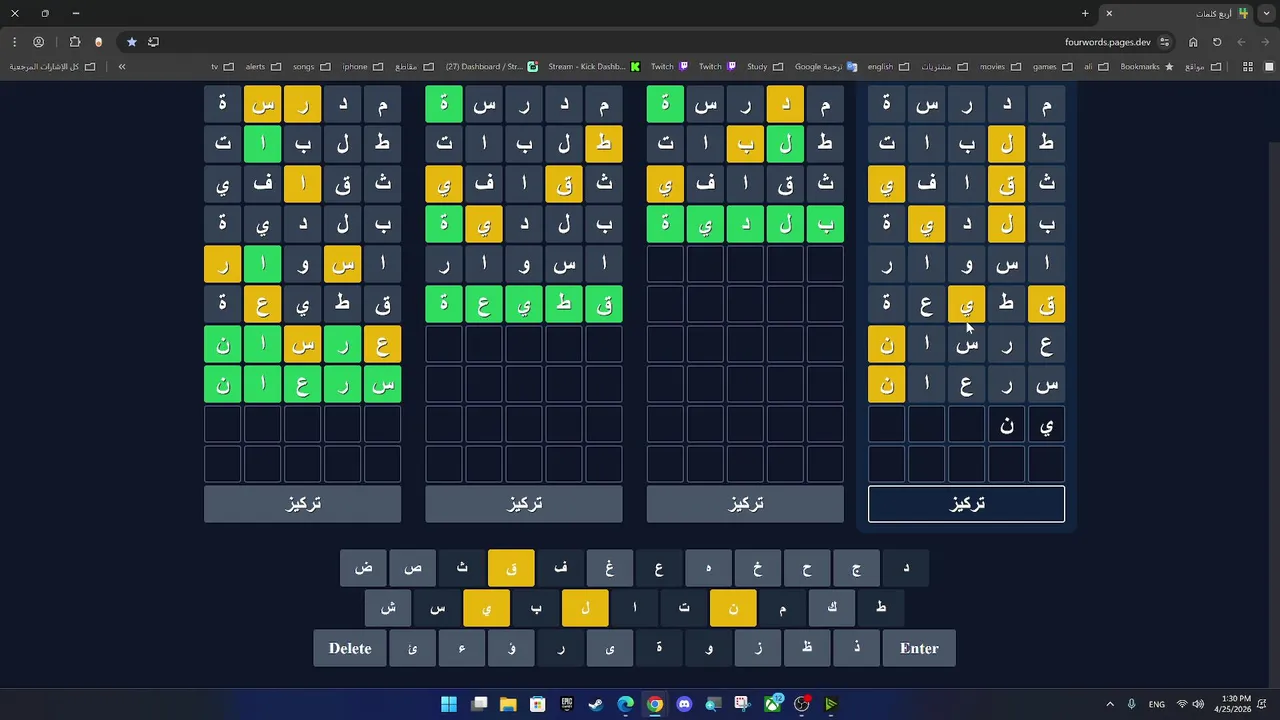
Task: Click the bookmark star in address bar
Action: (131, 42)
